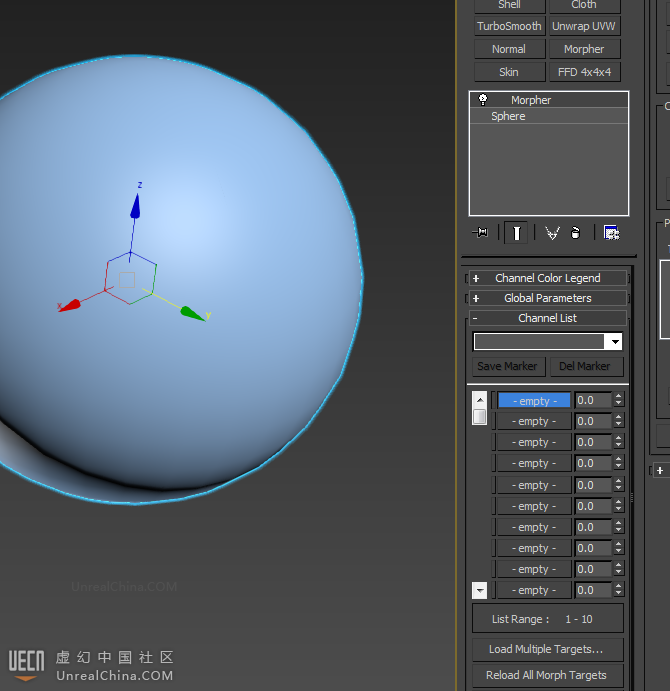Viewport: 670px width, 691px height.
Task: Open the channel marker dropdown
Action: [x=615, y=342]
